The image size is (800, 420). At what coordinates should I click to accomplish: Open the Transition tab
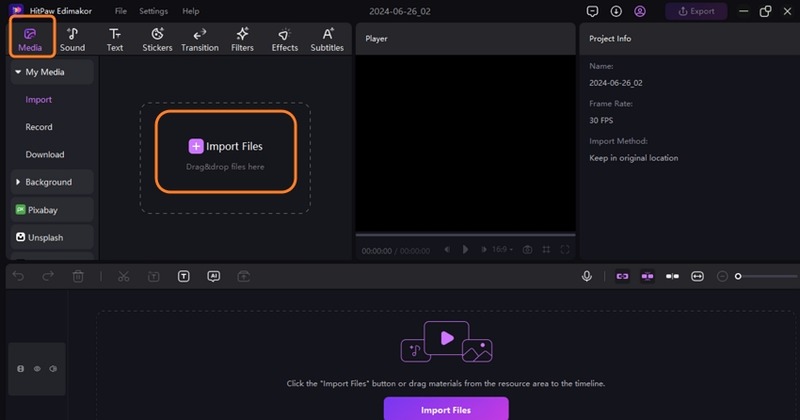pyautogui.click(x=199, y=39)
